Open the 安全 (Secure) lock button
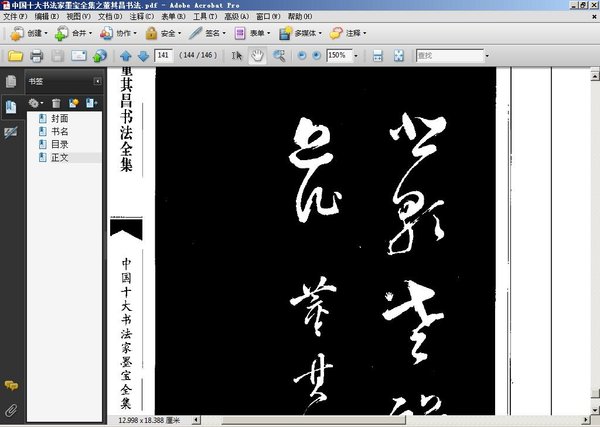 tap(163, 34)
